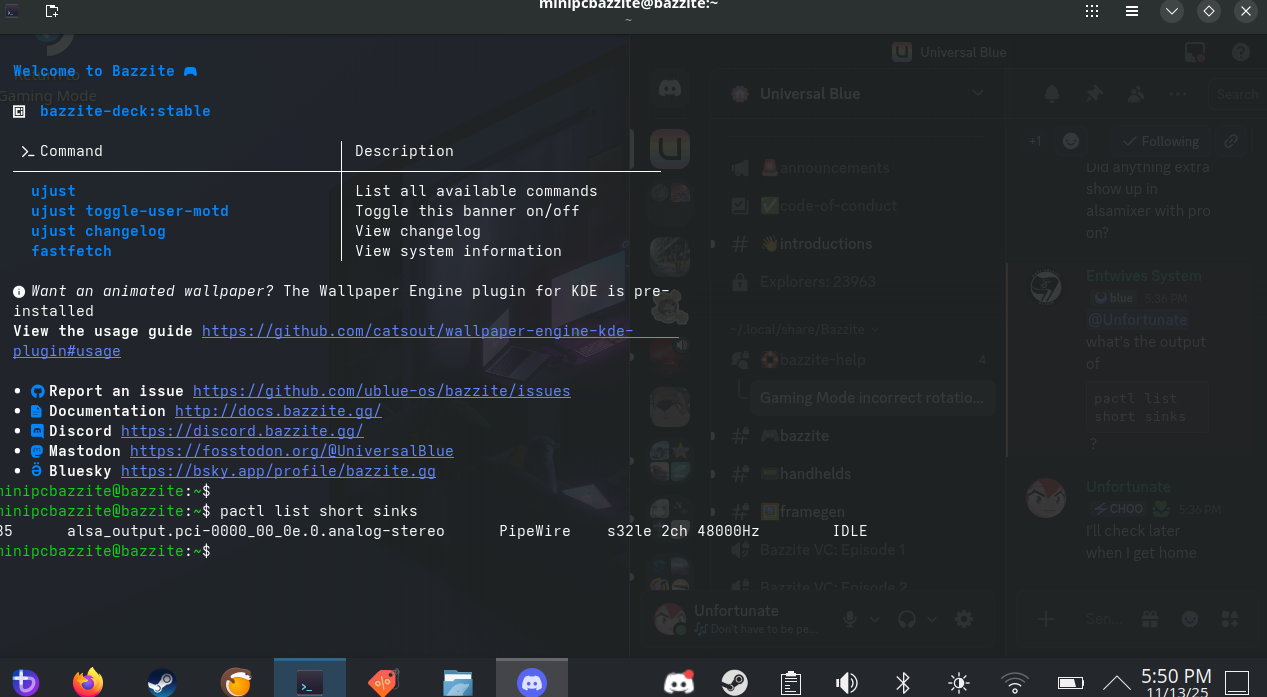This screenshot has width=1267, height=697.
Task: Toggle the +1 reaction on the post
Action: (1035, 141)
